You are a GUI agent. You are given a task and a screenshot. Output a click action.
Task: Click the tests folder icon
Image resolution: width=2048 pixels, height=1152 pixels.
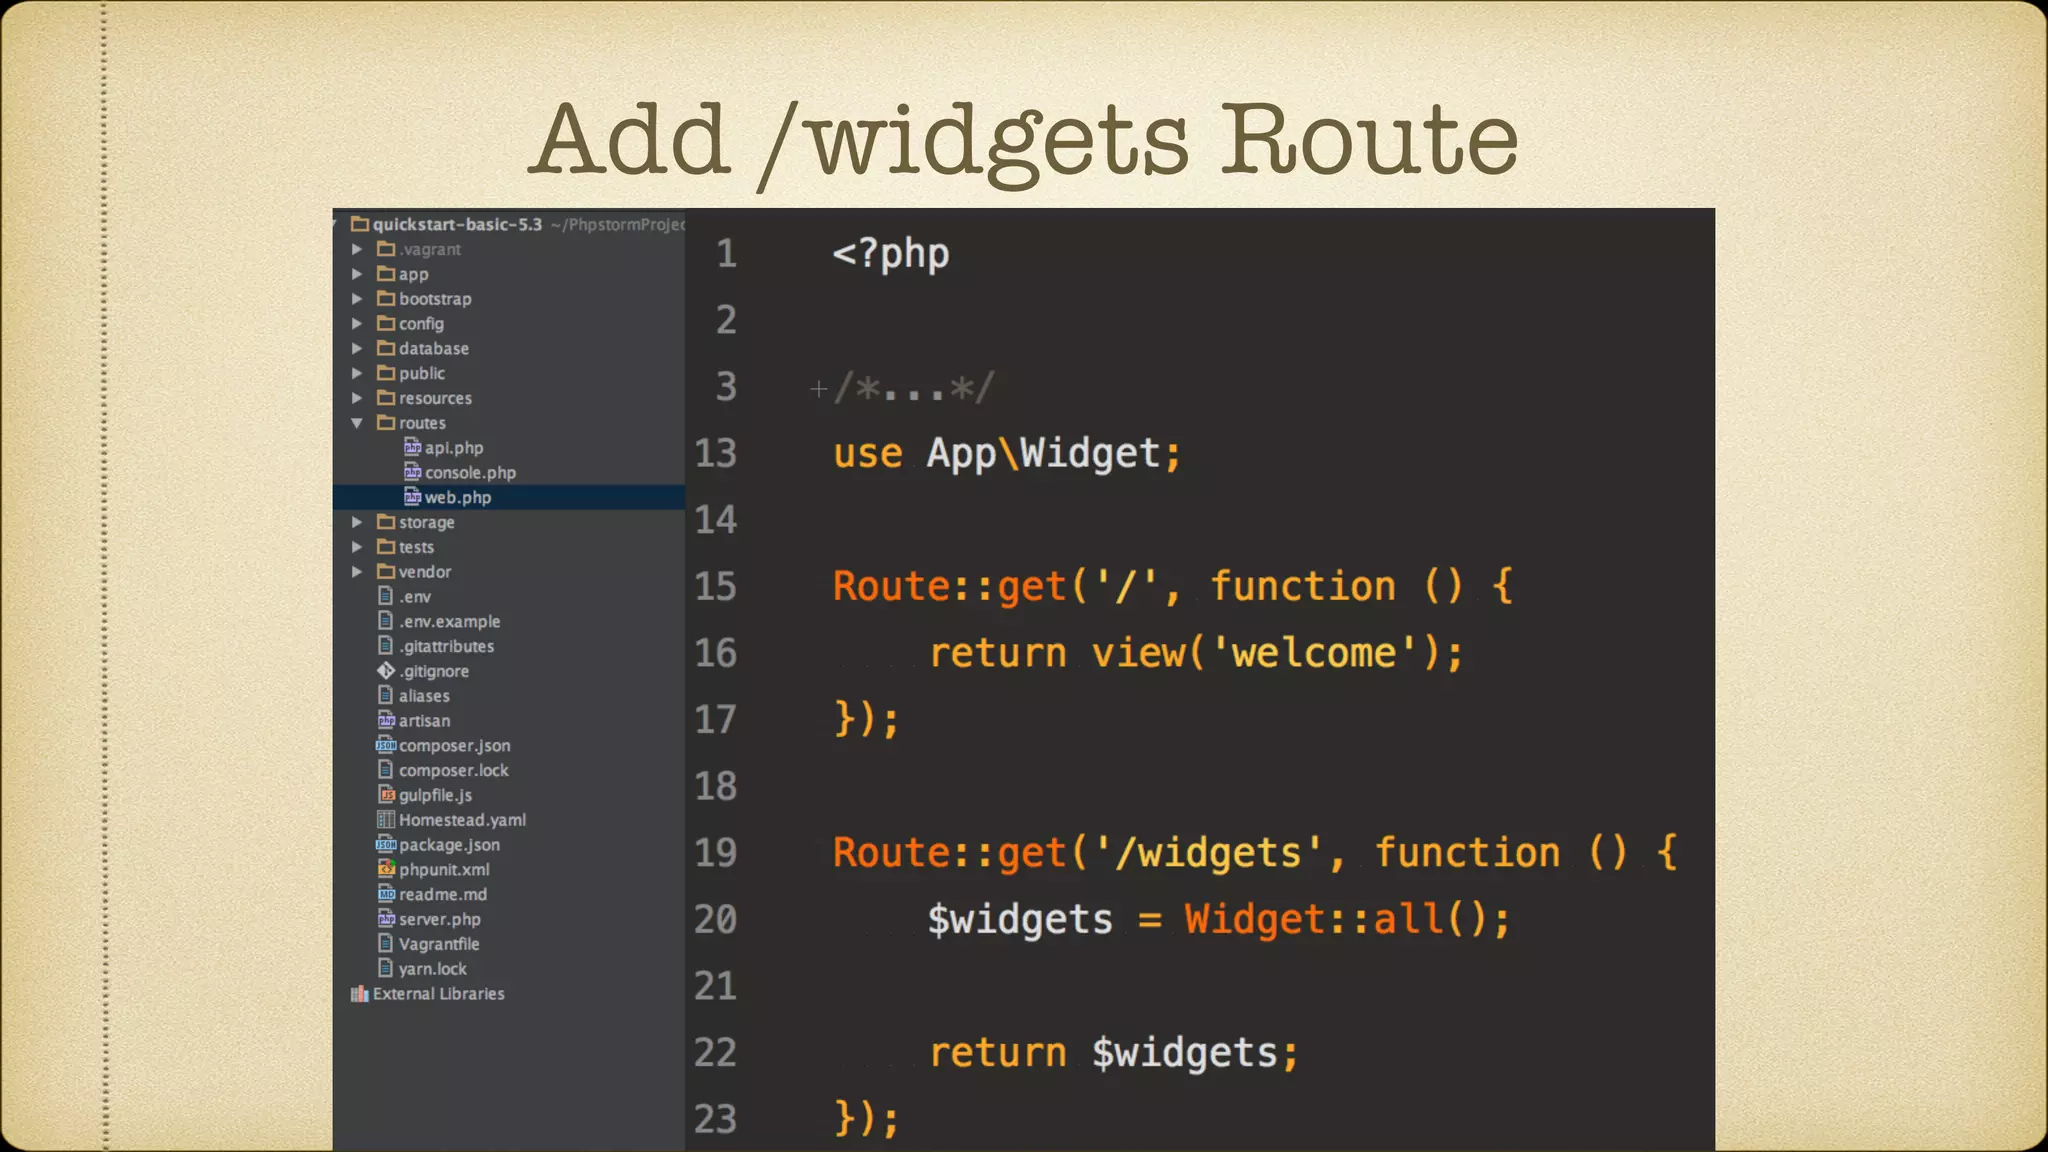[x=386, y=547]
